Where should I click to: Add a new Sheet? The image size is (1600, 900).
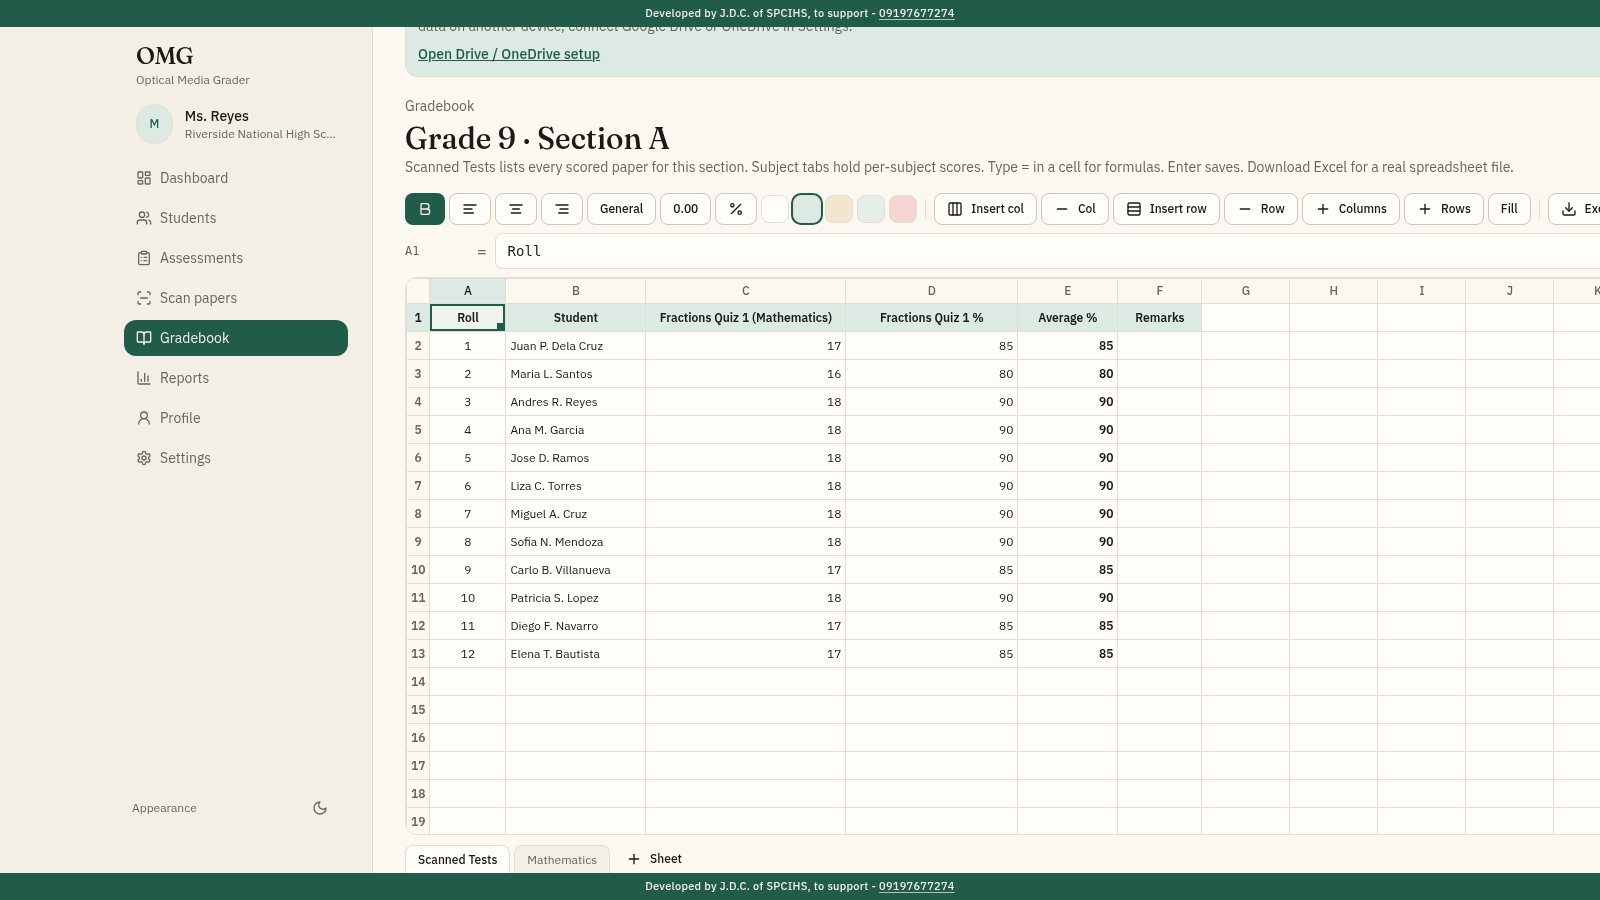pos(654,859)
